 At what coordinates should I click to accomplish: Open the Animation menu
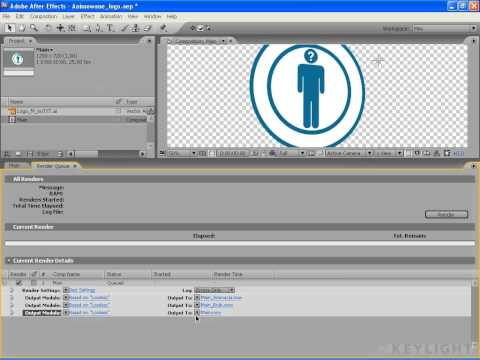click(111, 16)
